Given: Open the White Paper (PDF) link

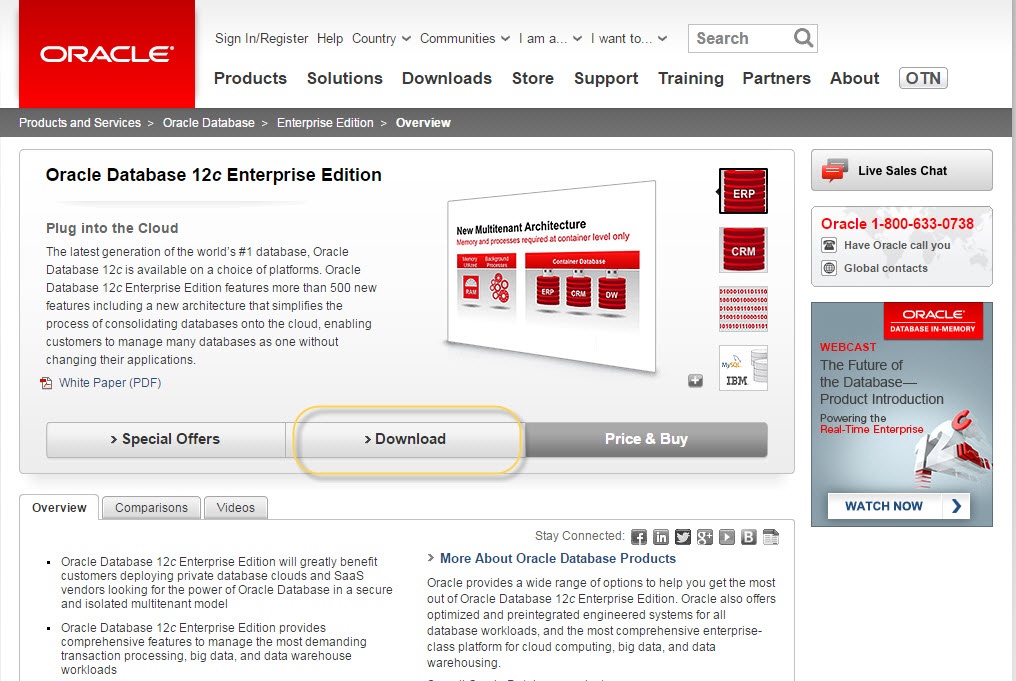Looking at the screenshot, I should (110, 383).
